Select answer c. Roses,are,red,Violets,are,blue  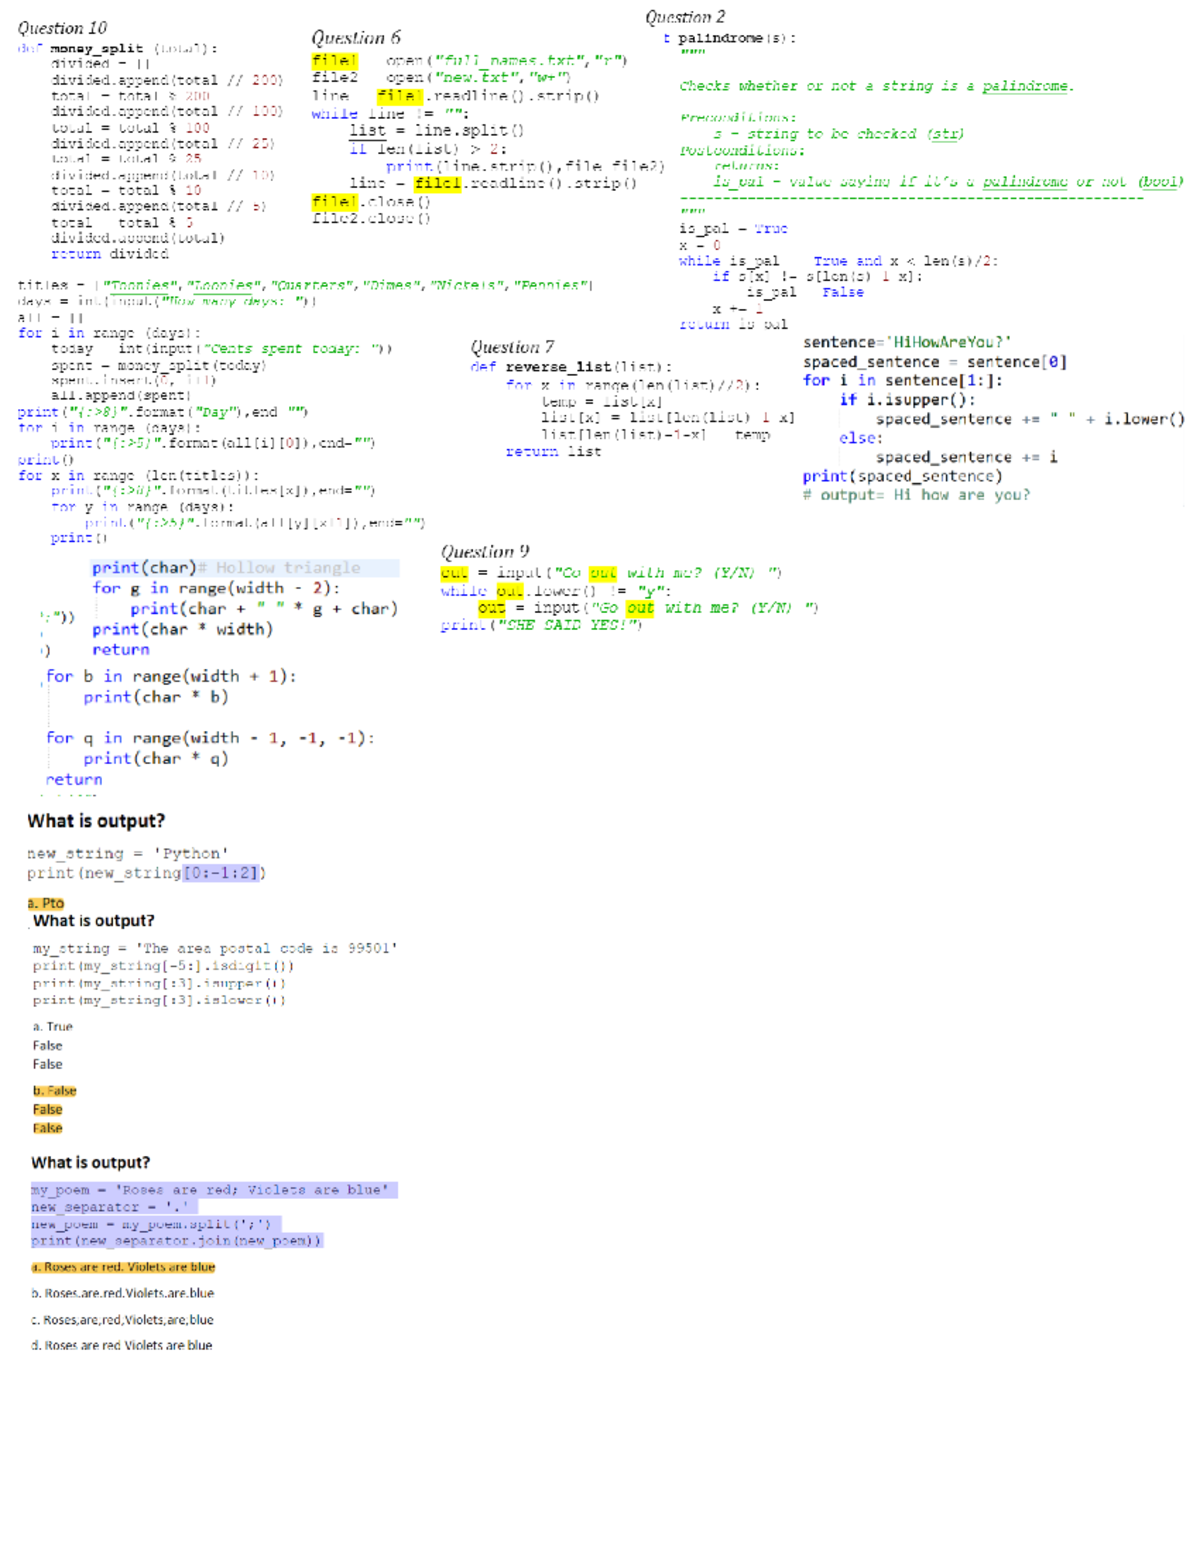(x=122, y=1320)
